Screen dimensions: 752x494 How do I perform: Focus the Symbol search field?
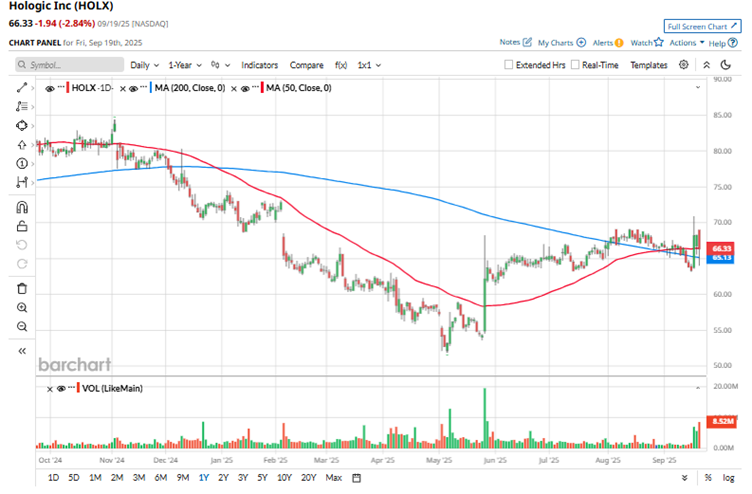click(x=70, y=65)
